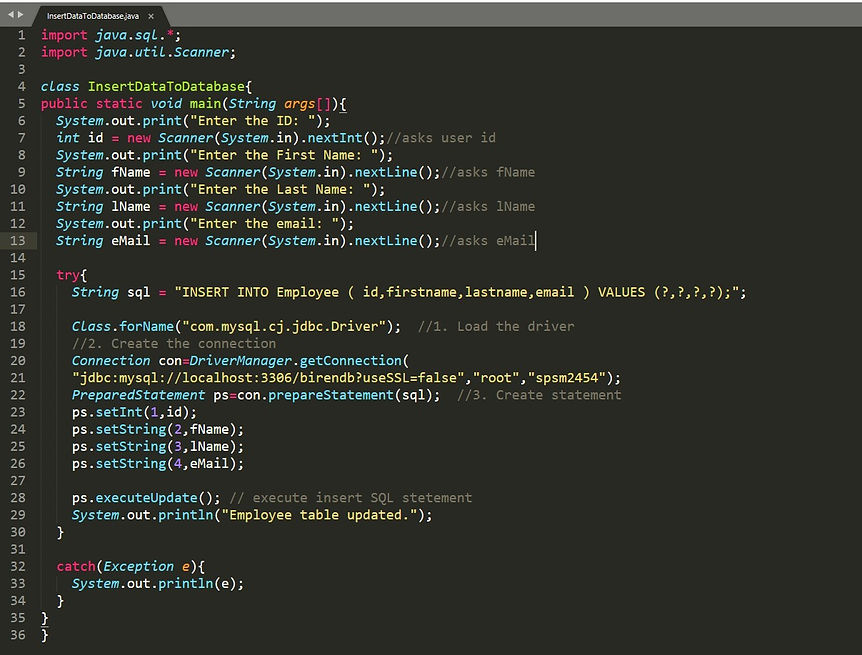Click '//1. Load the driver' comment
The image size is (862, 655).
(x=496, y=327)
